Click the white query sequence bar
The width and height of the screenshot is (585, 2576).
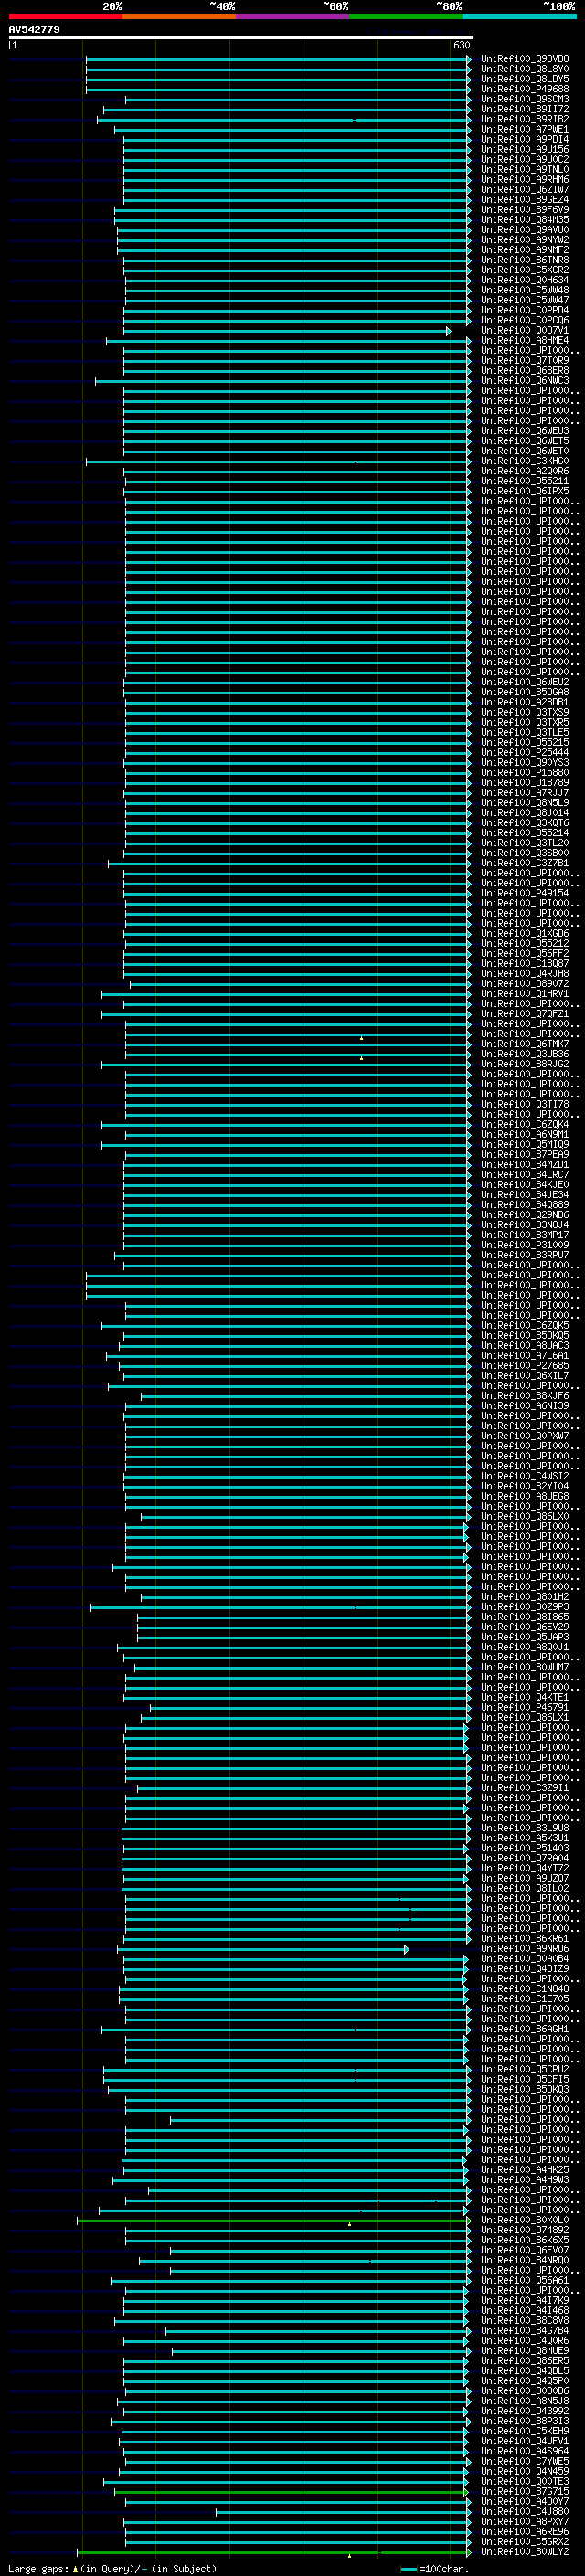[x=241, y=38]
